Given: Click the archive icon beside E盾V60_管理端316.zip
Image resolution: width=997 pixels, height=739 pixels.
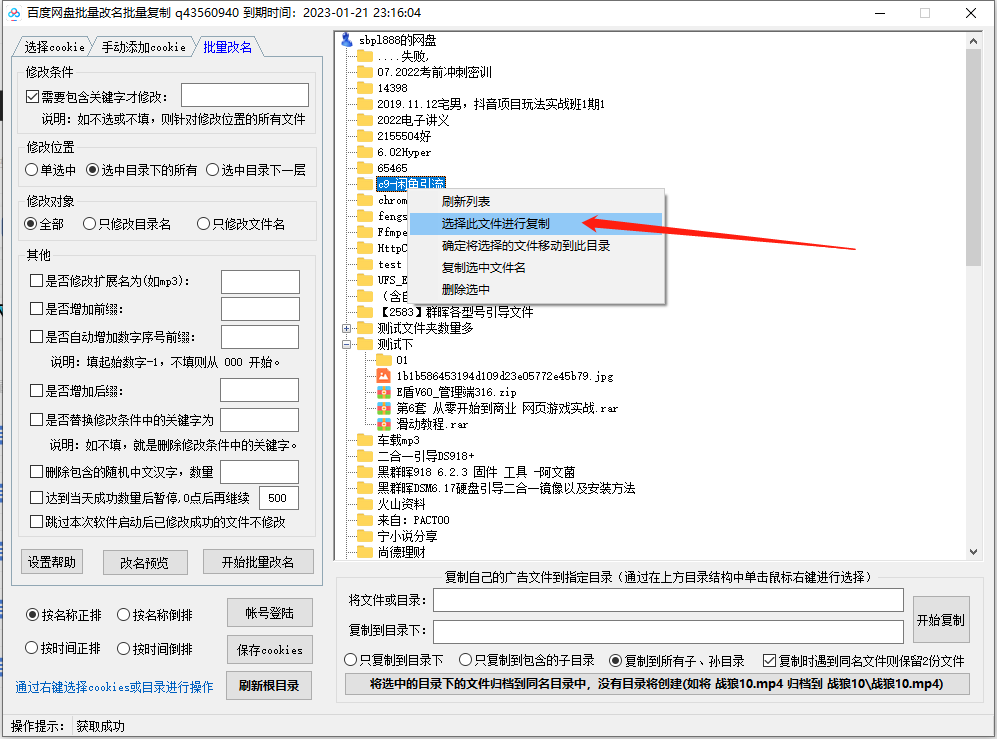Looking at the screenshot, I should coord(382,391).
